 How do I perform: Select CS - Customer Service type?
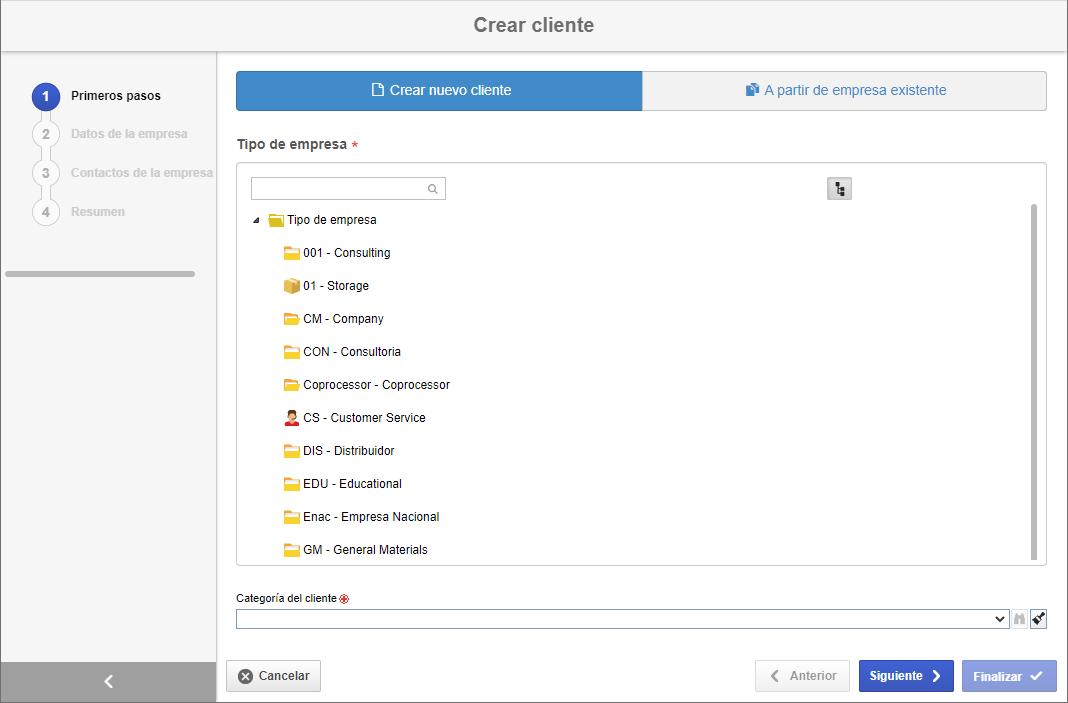pos(364,418)
